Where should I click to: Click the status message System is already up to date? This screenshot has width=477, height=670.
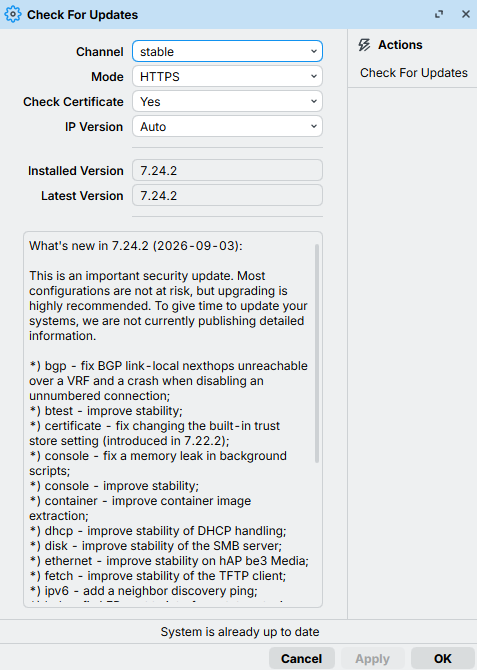coord(240,632)
